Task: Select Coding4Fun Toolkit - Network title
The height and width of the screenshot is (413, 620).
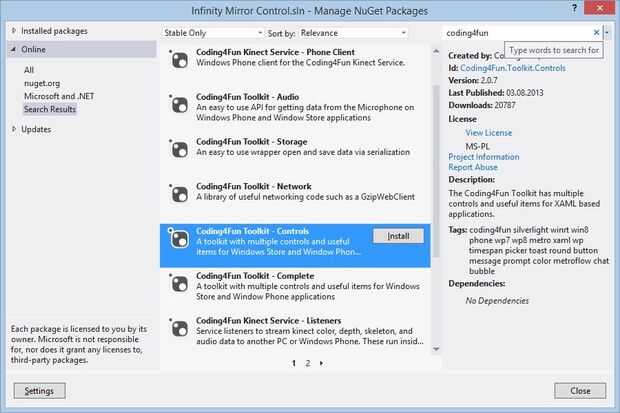Action: pyautogui.click(x=253, y=186)
